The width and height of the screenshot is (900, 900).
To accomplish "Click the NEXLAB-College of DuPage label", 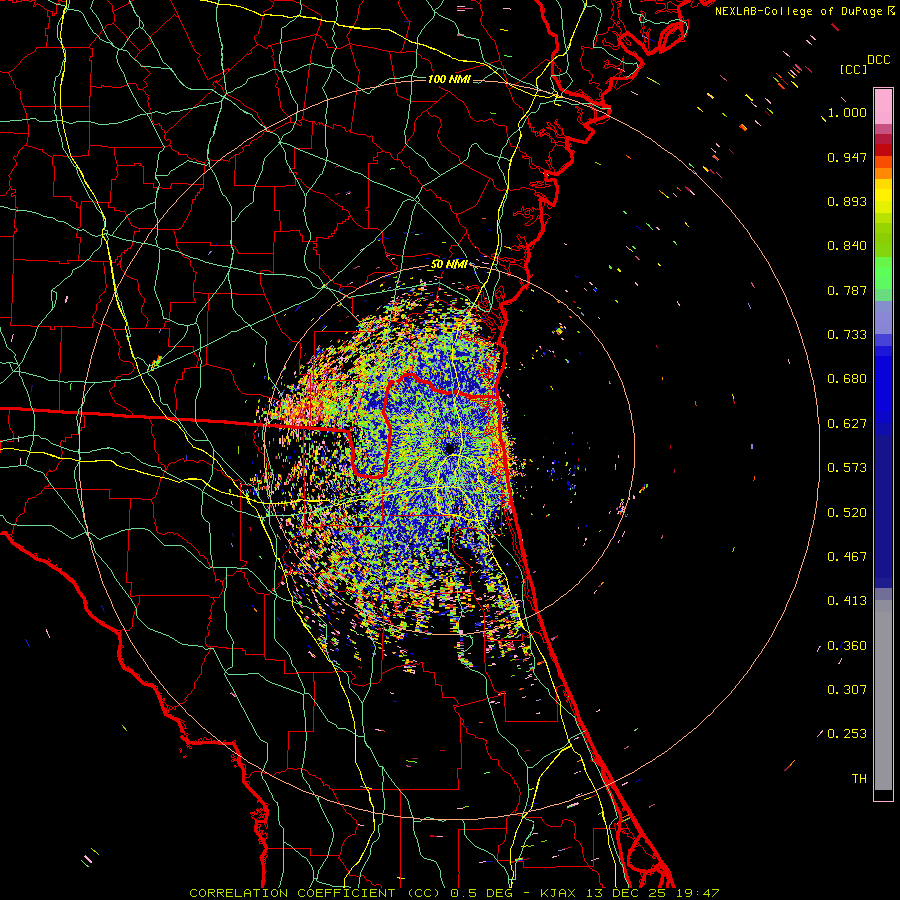I will (798, 11).
